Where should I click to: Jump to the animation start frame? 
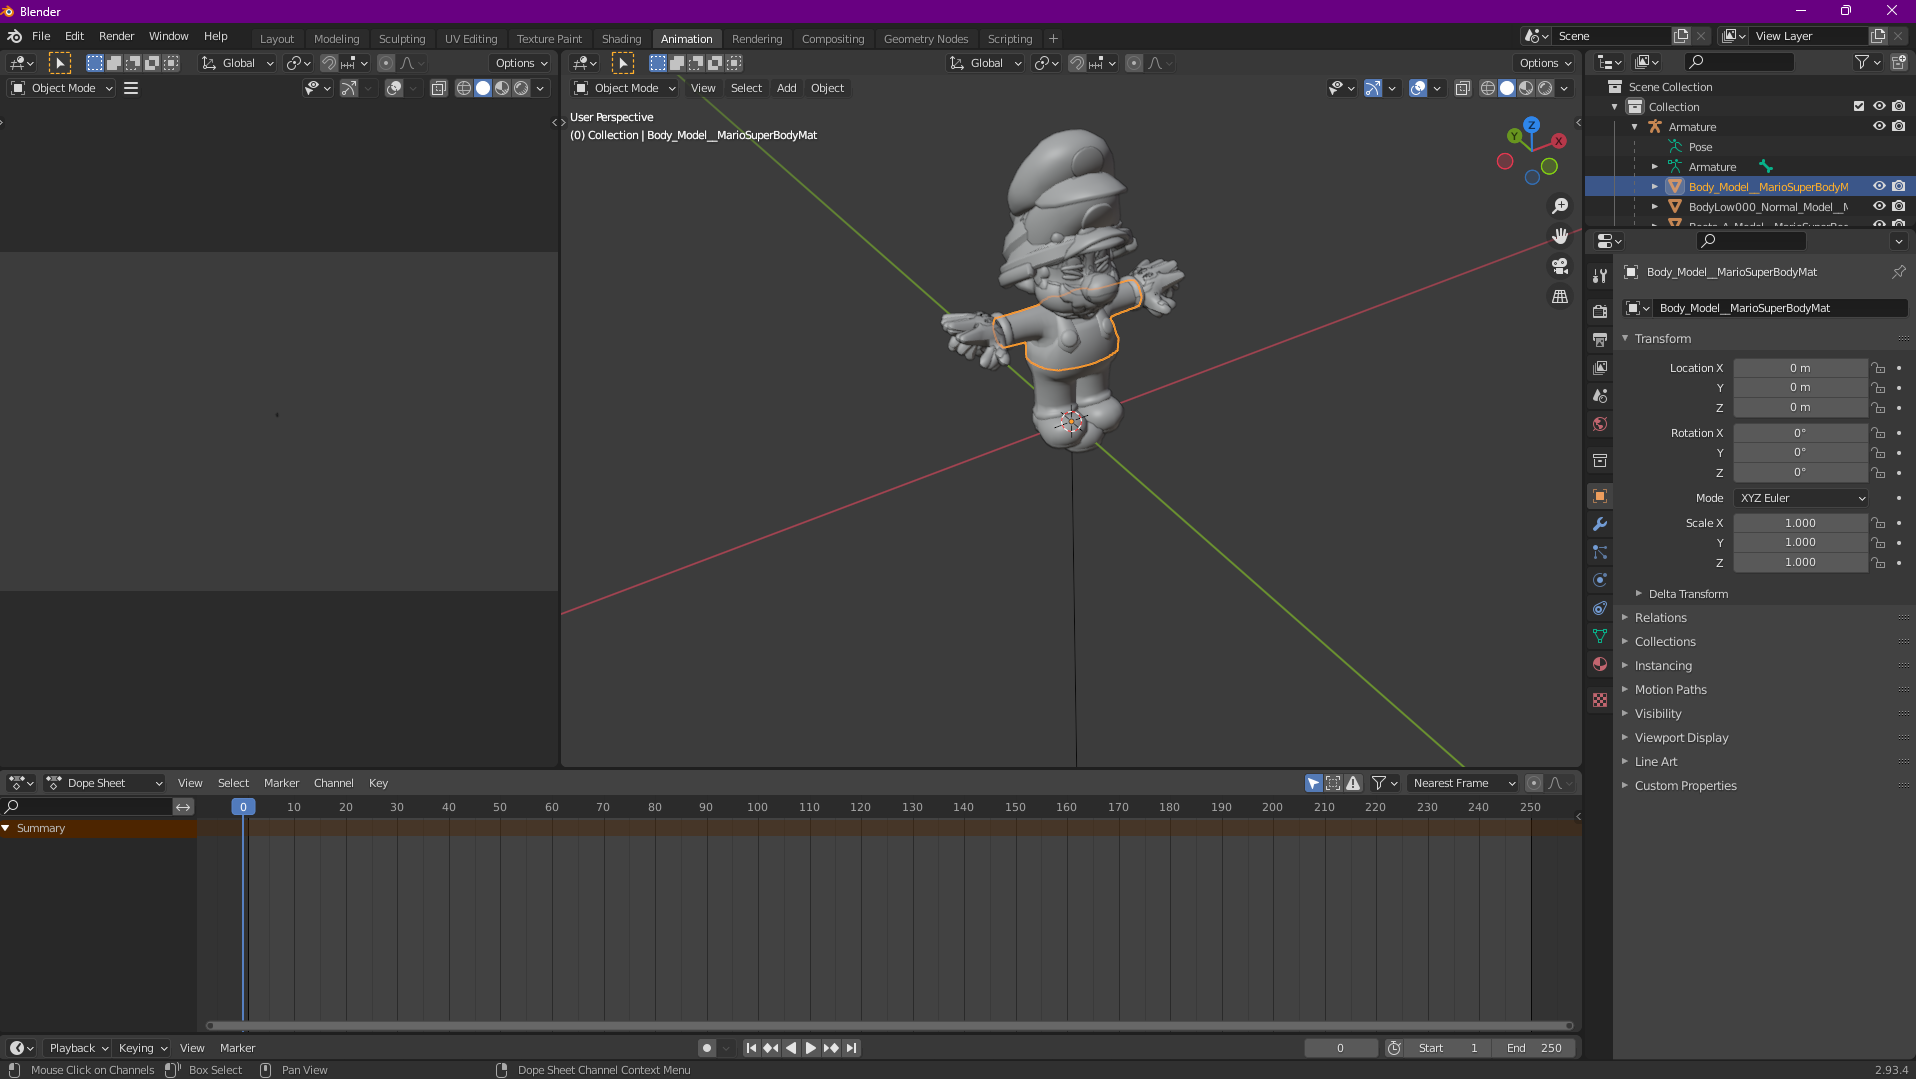(751, 1048)
